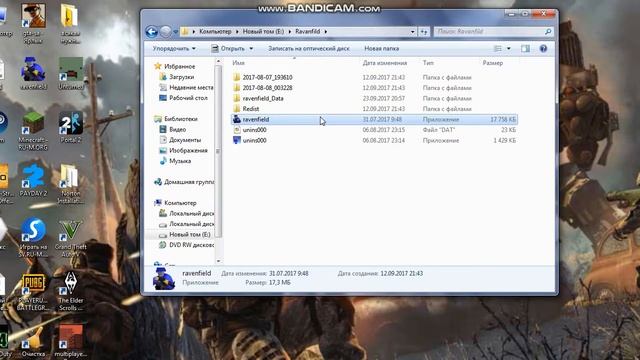Image resolution: width=640 pixels, height=360 pixels.
Task: Click the Открыть toolbar button
Action: [228, 48]
